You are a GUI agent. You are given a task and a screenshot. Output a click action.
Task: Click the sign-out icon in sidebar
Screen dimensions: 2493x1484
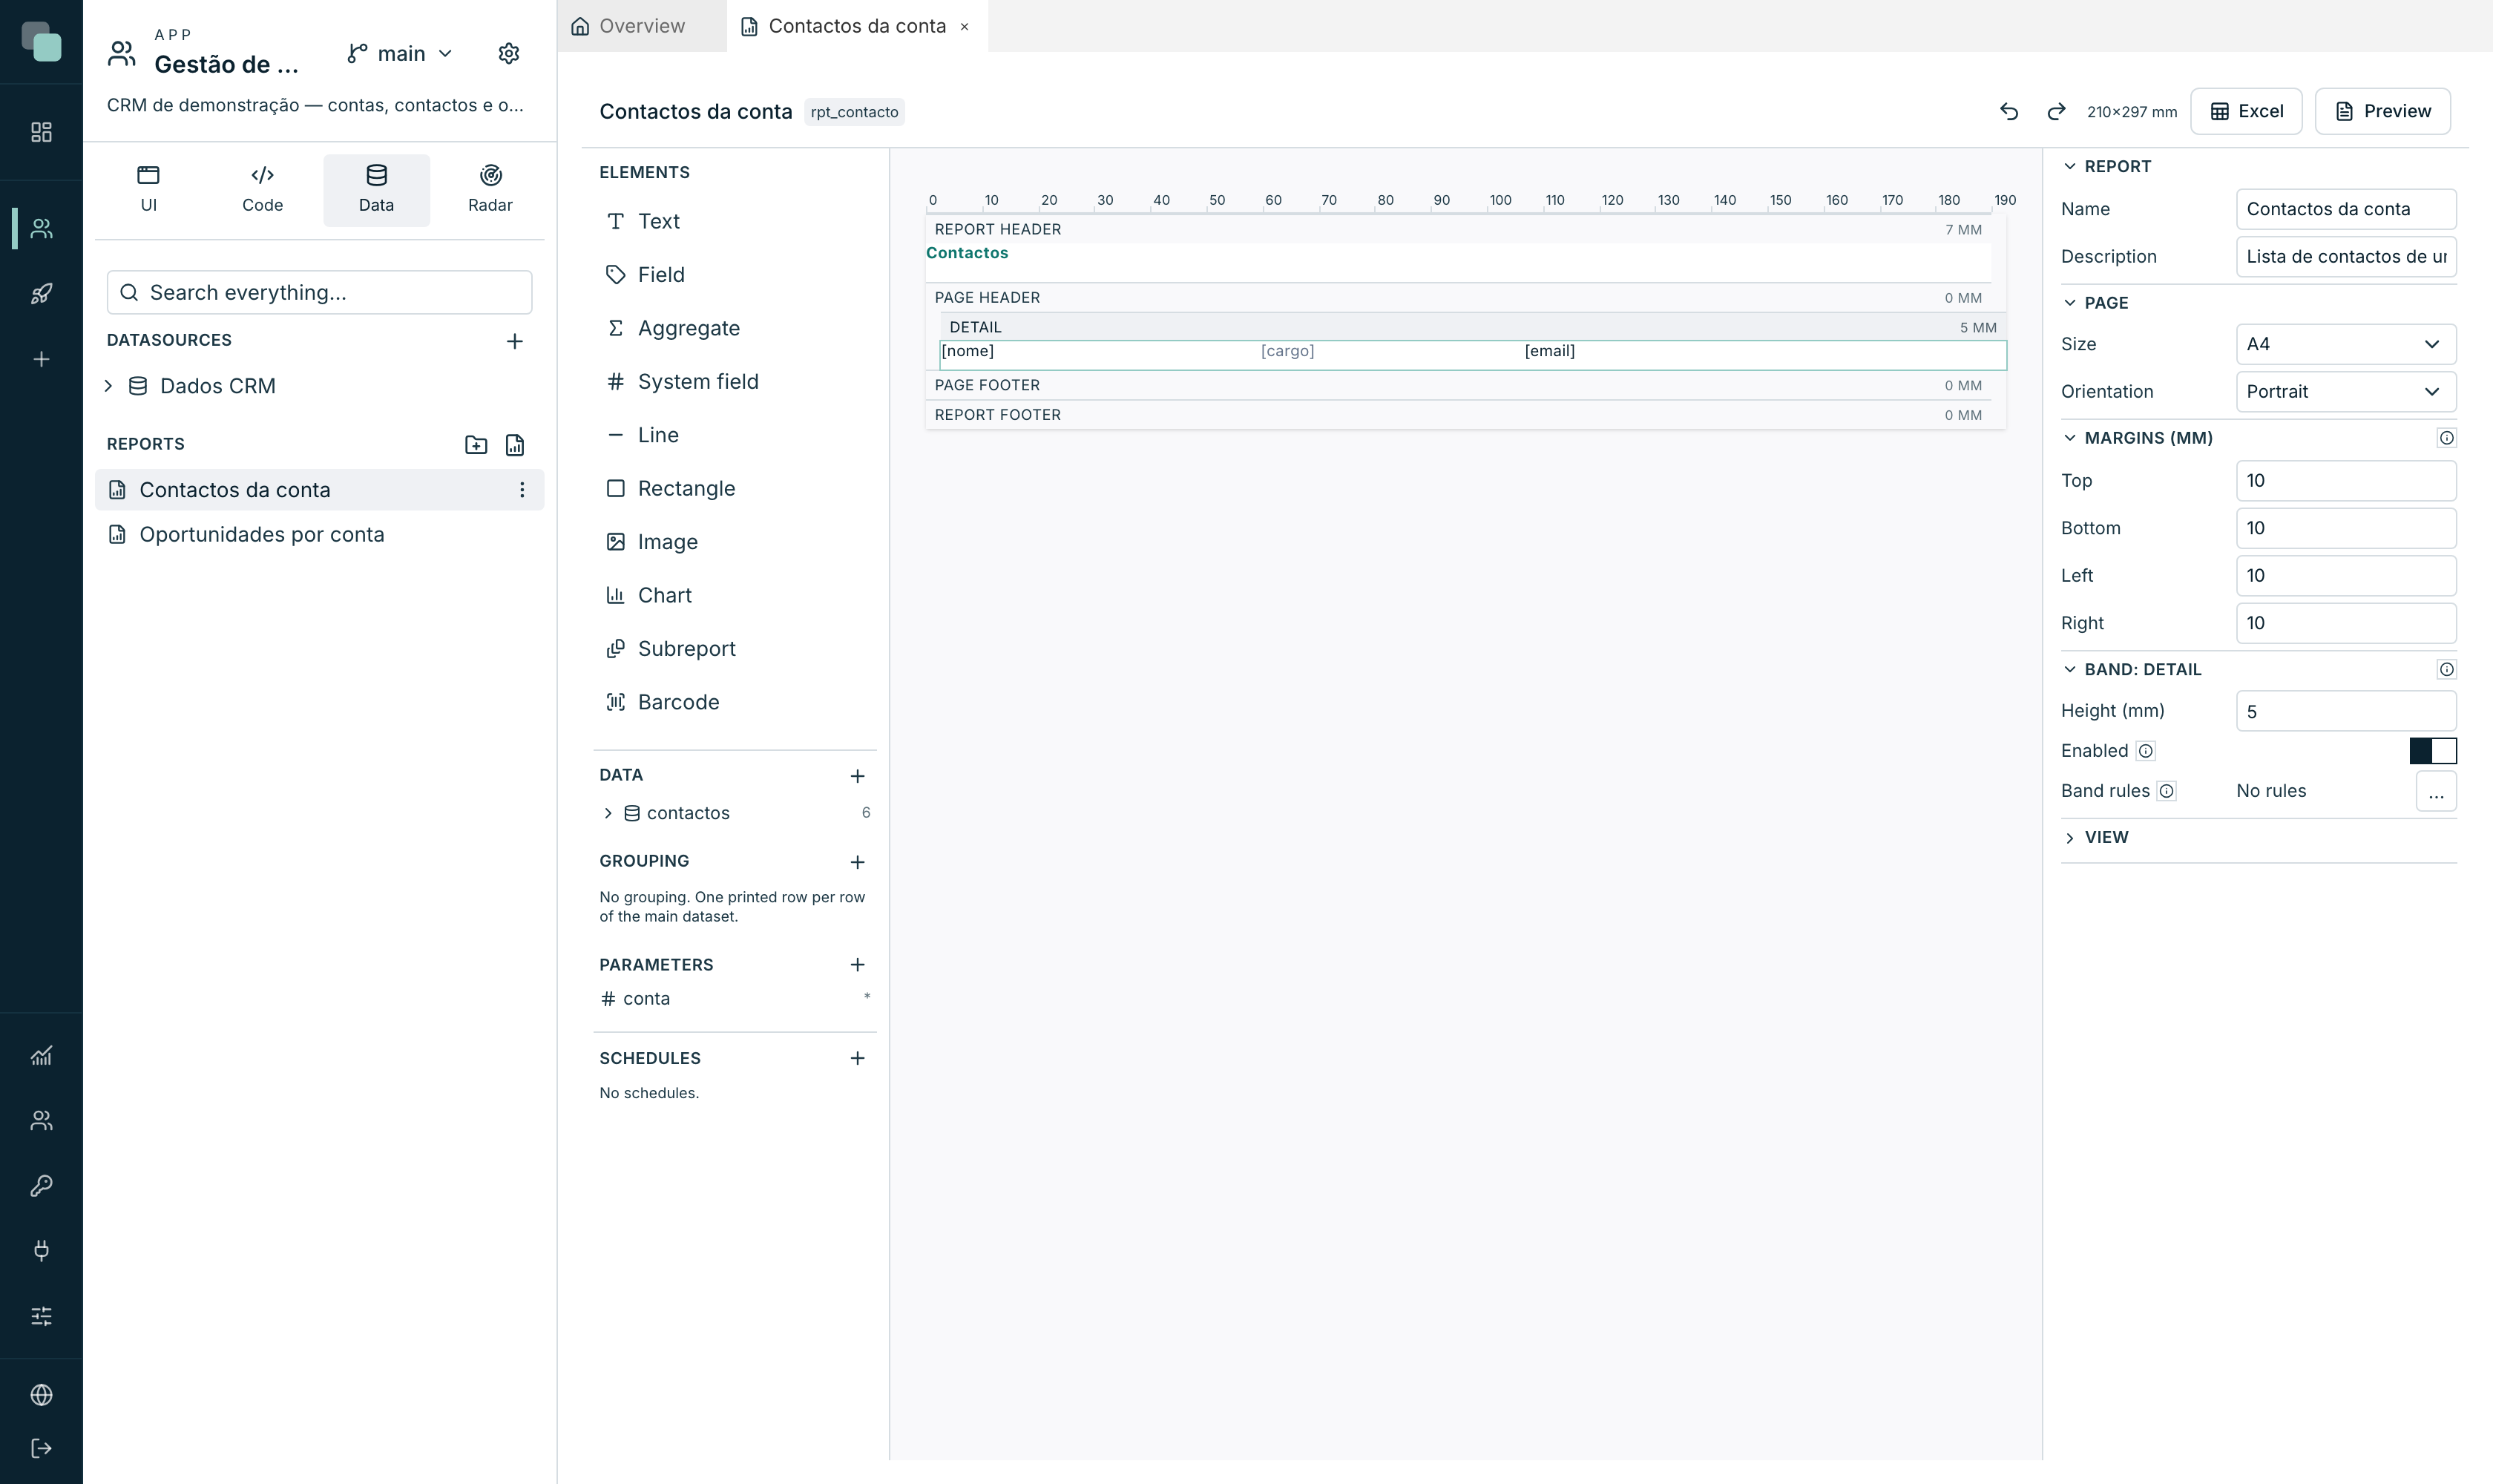click(41, 1448)
